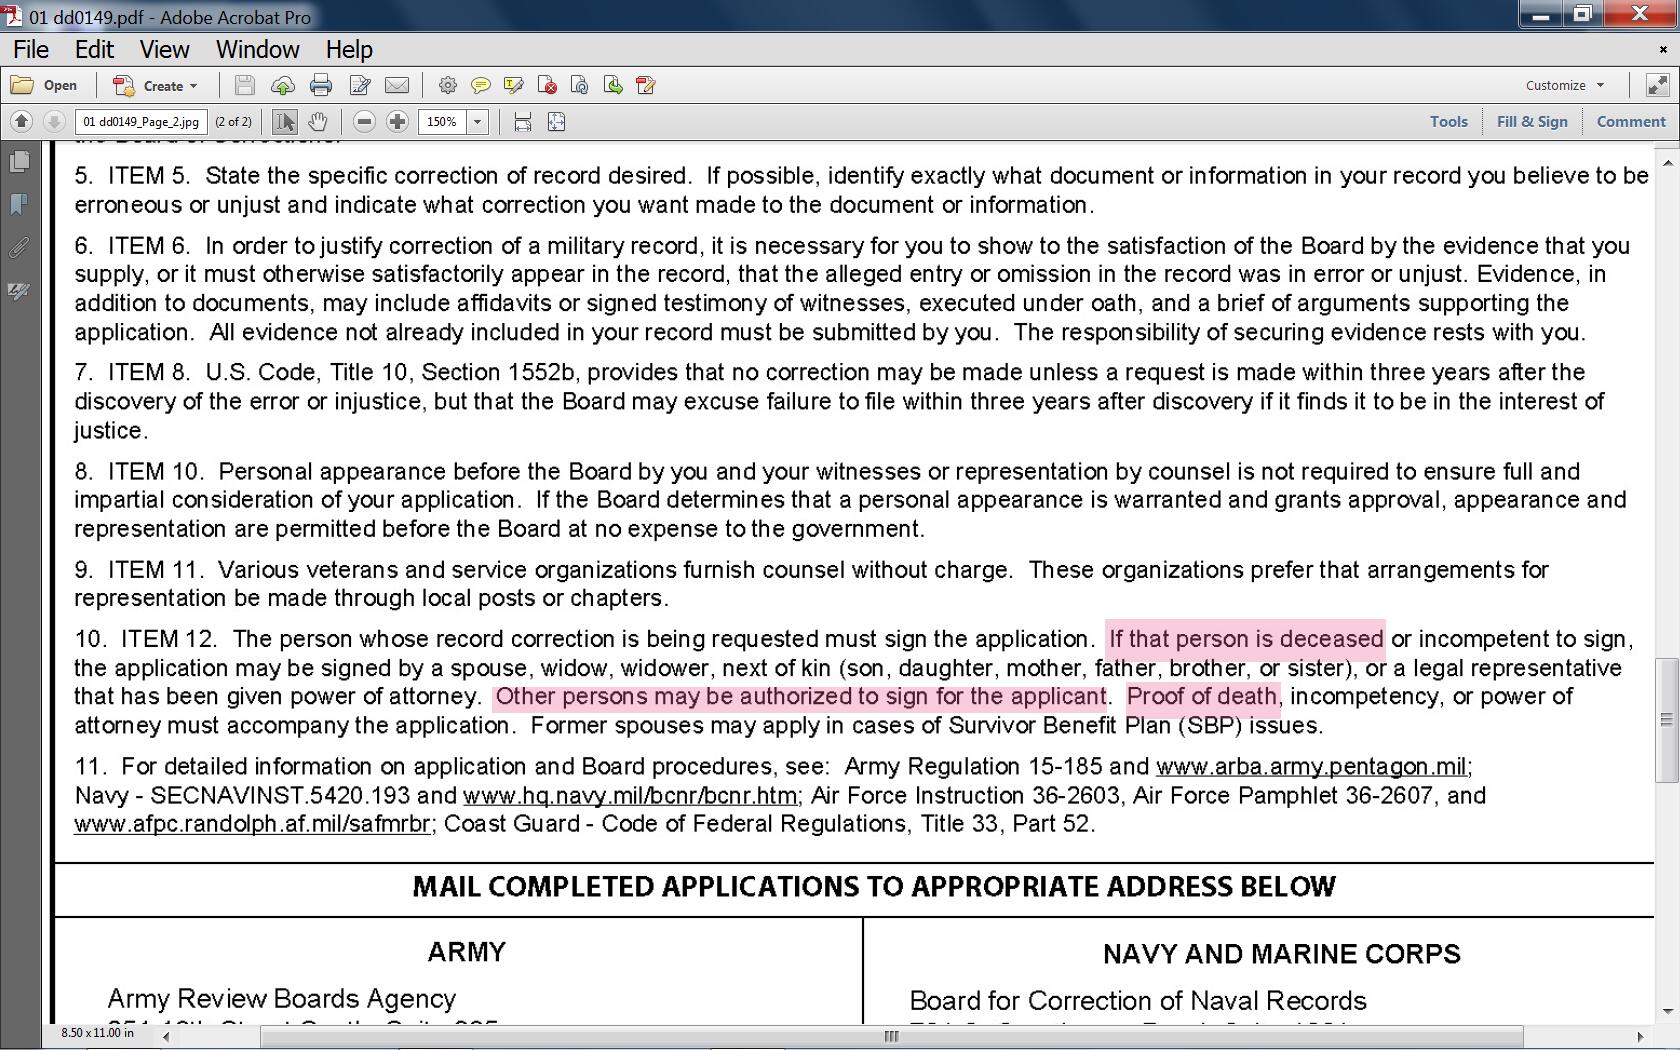
Task: Click the (2 of 2) page count
Action: click(233, 122)
